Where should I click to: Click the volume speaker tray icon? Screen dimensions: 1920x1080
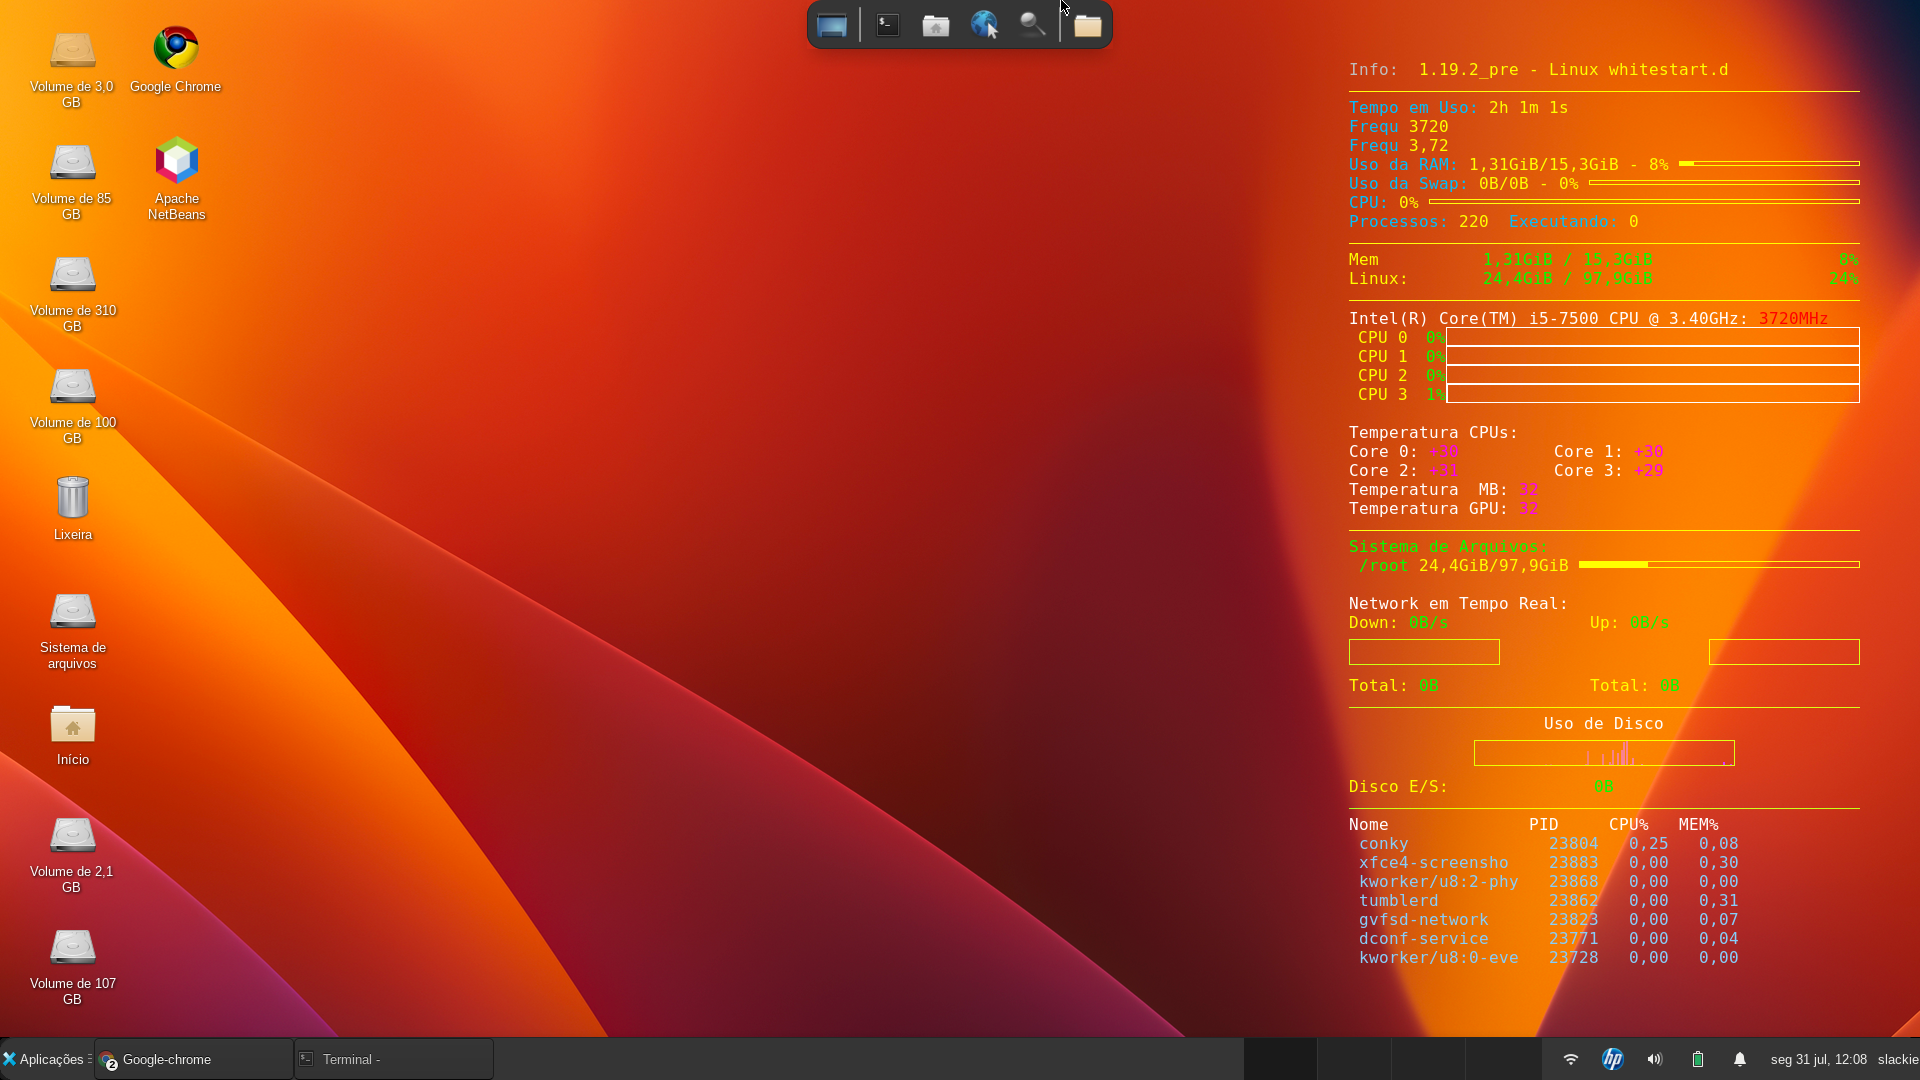1655,1059
